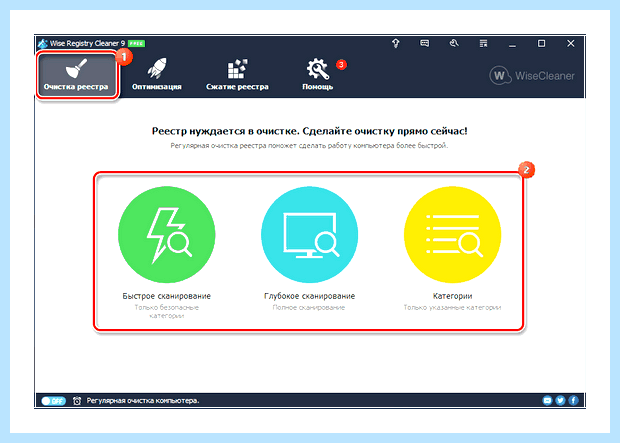Click the Глубокое сканирование label
Image resolution: width=620 pixels, height=443 pixels.
pos(310,296)
